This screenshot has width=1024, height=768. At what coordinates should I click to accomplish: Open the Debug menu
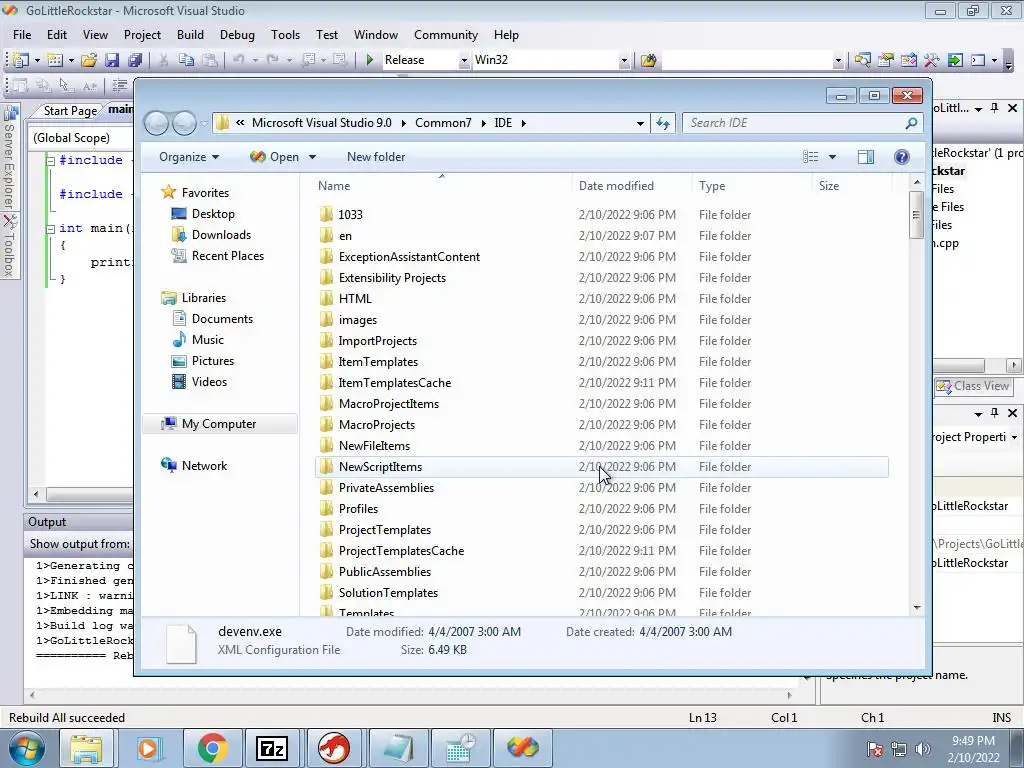[x=237, y=35]
